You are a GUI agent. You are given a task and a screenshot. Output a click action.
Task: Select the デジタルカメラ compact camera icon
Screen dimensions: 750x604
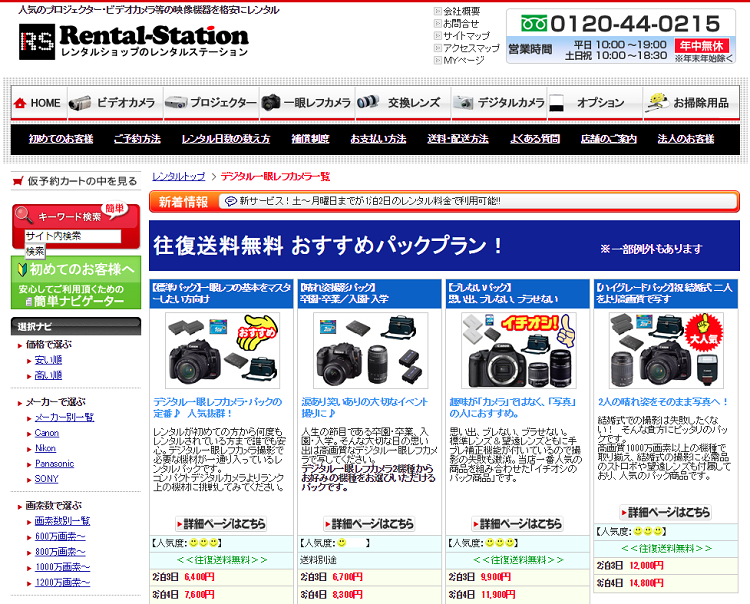click(463, 102)
